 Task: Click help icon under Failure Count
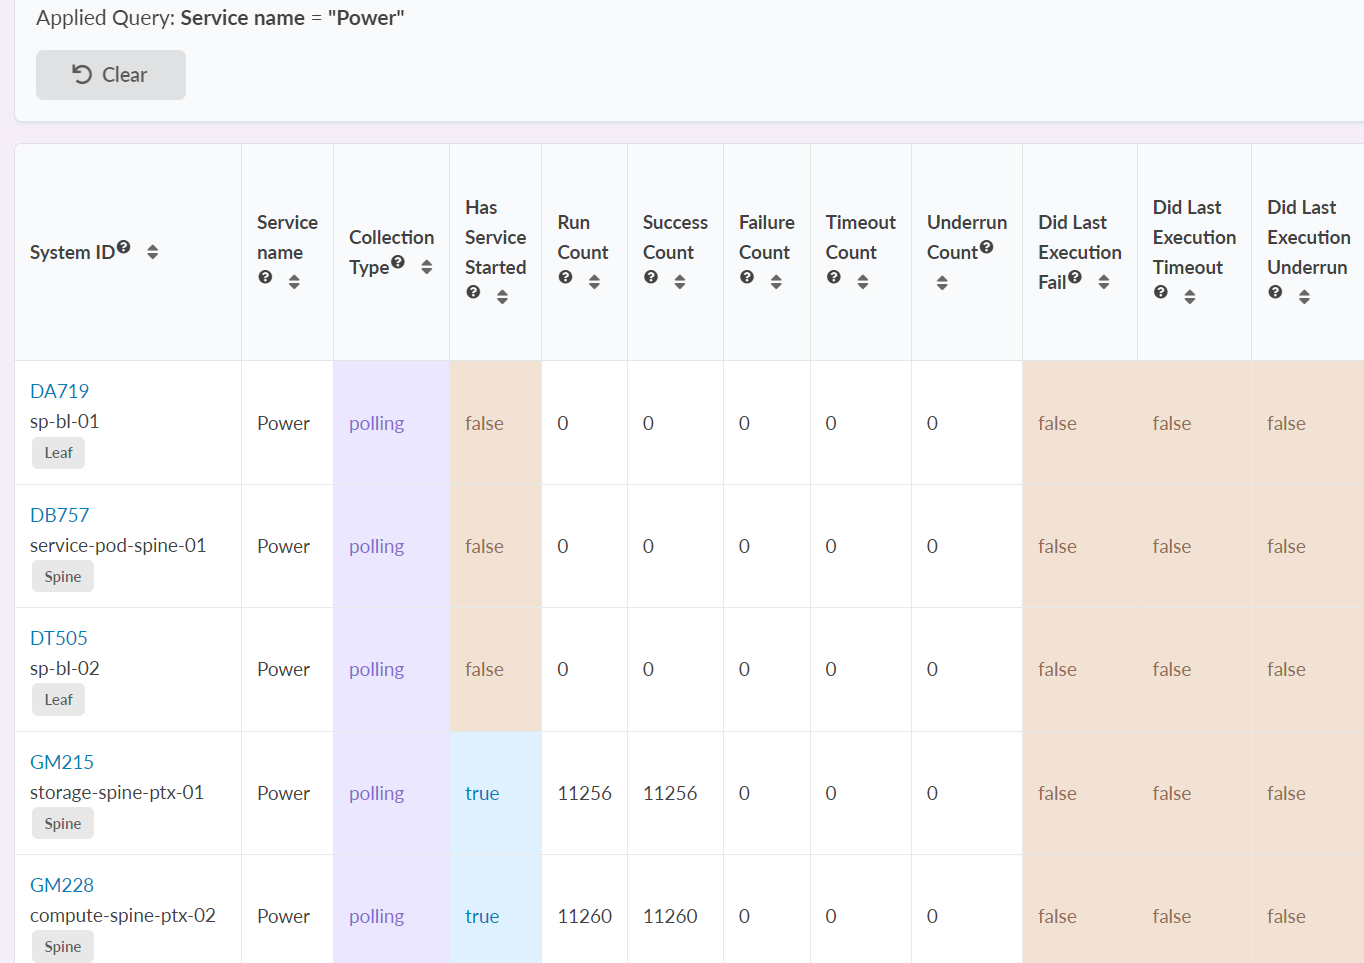pyautogui.click(x=747, y=277)
